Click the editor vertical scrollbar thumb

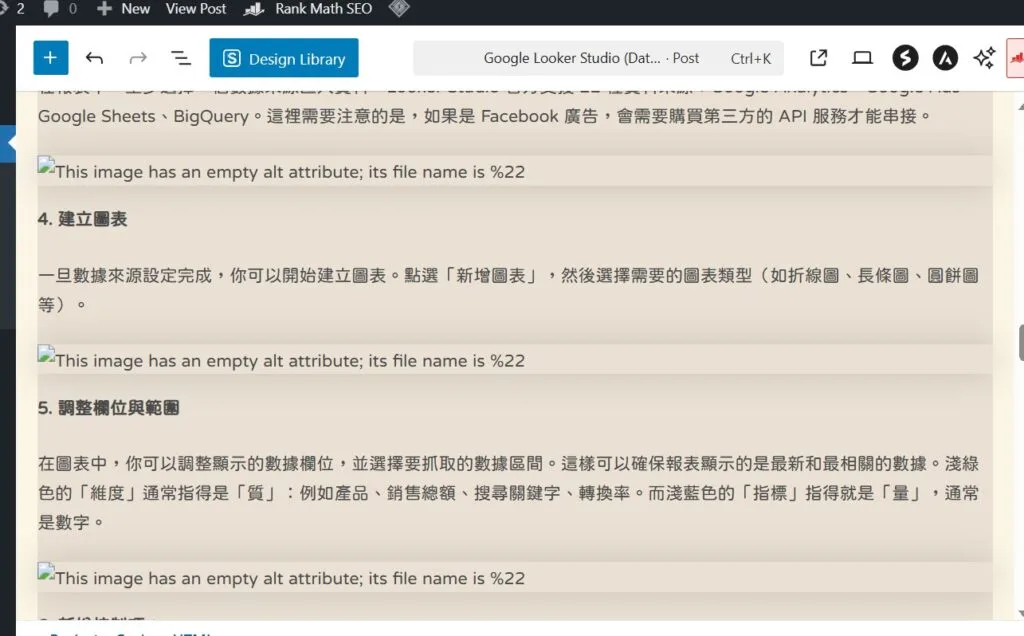[x=1021, y=342]
